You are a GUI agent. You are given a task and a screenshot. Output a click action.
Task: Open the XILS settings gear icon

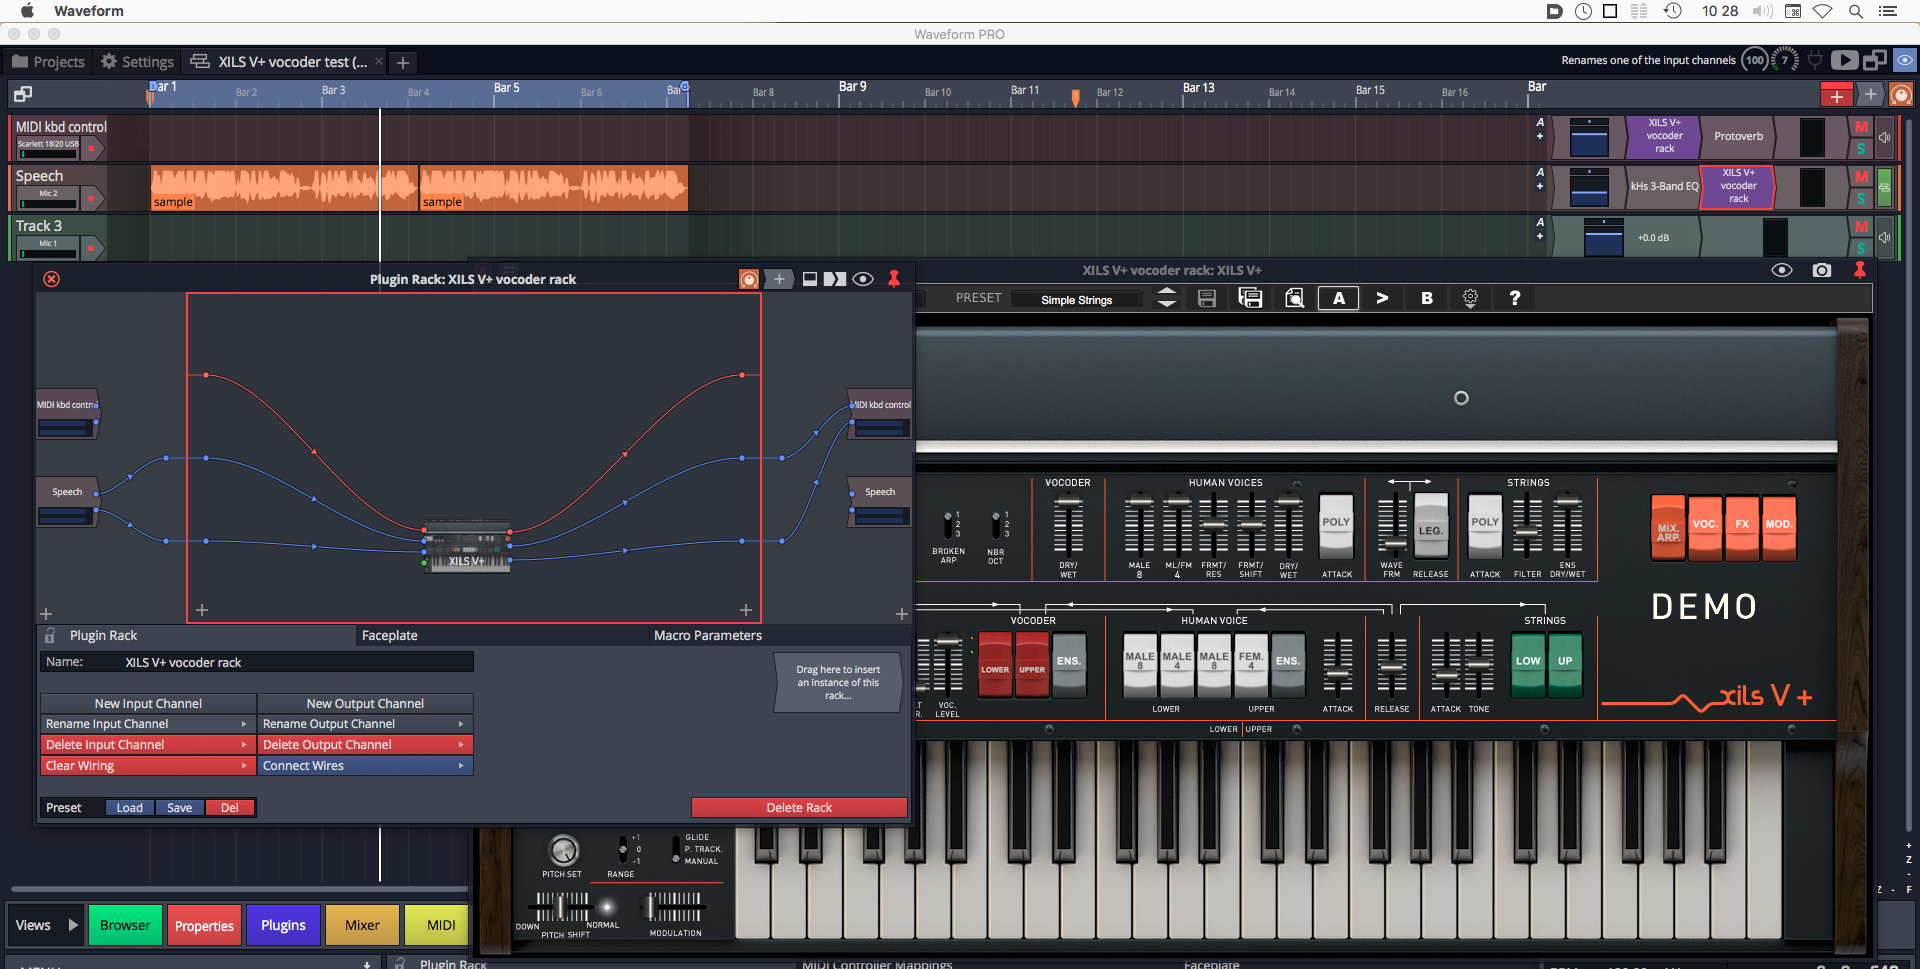coord(1470,298)
